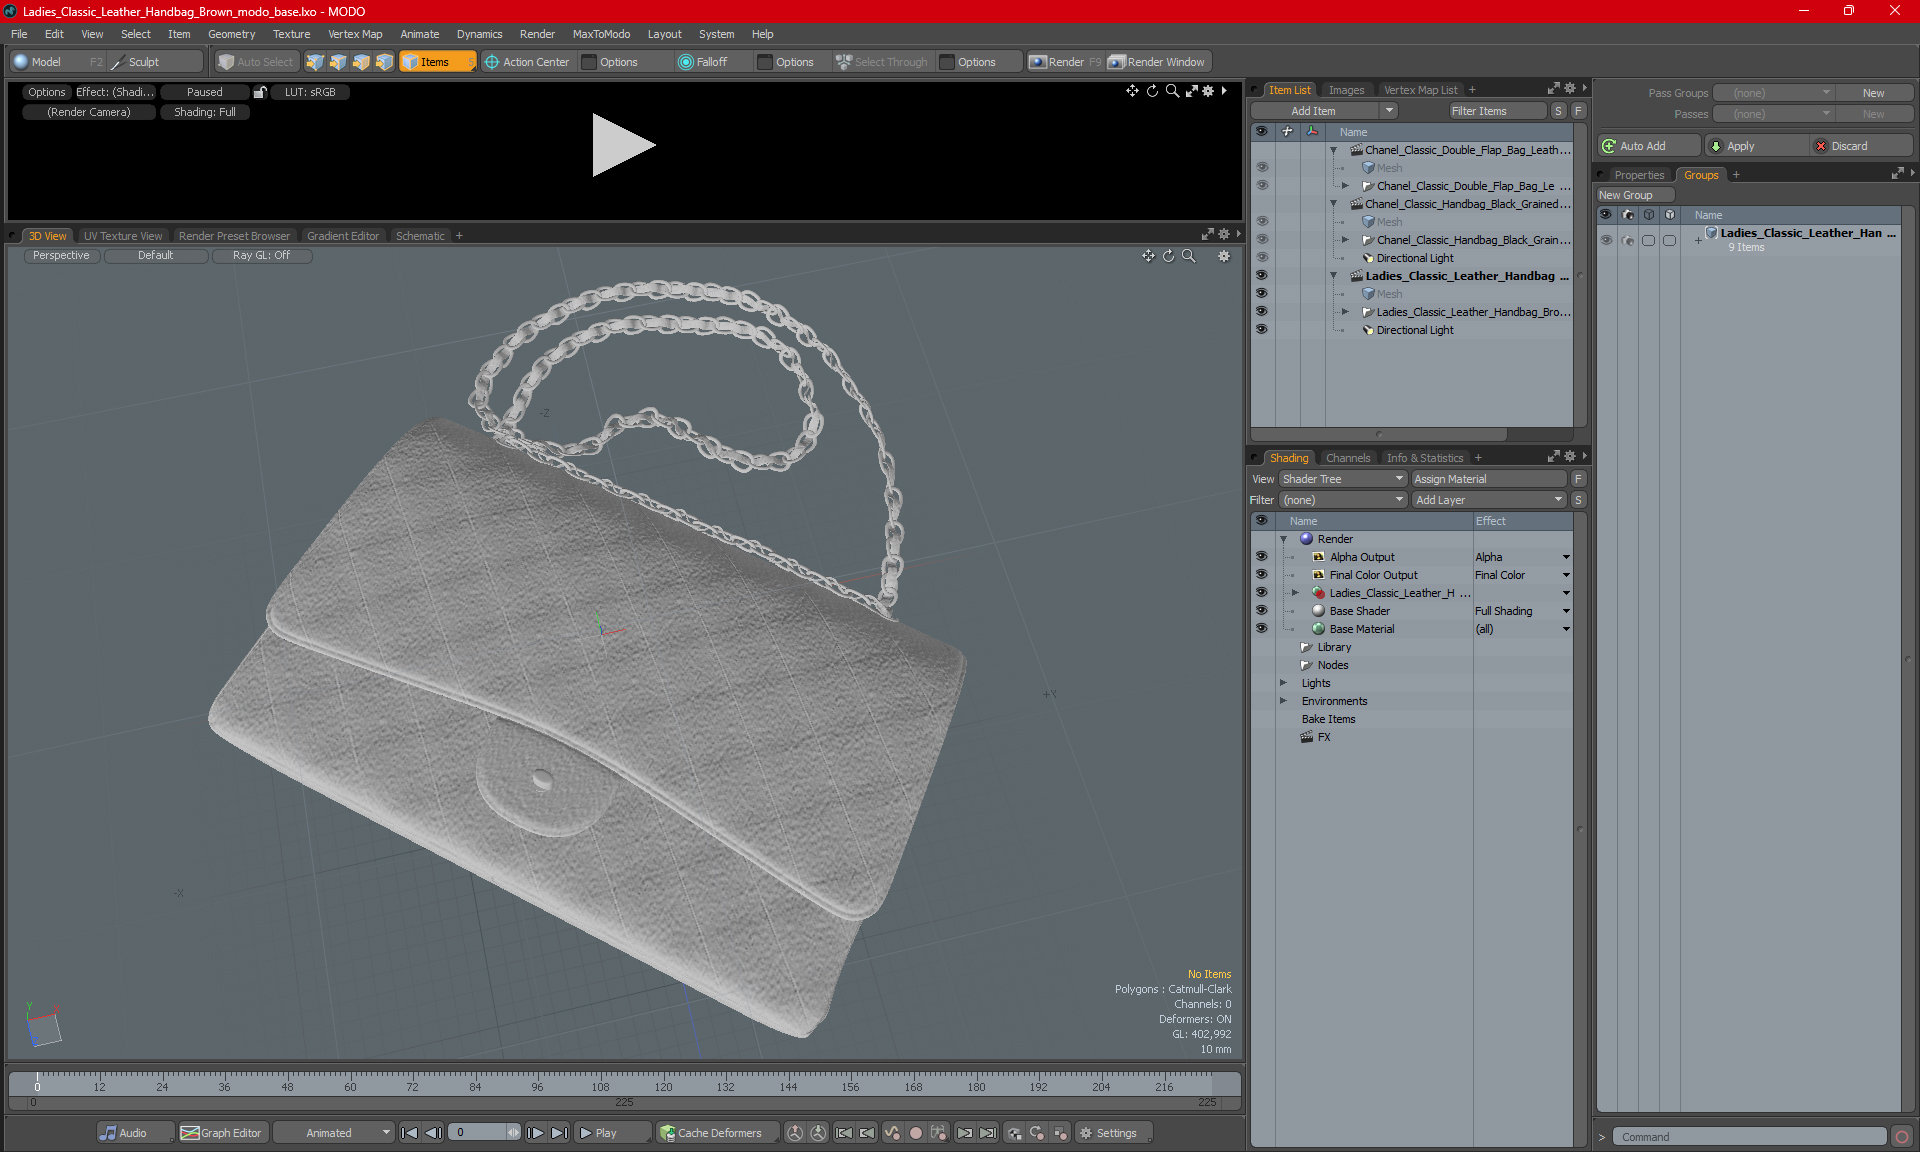
Task: Expand the Lights entry in Shader Tree
Action: click(1283, 683)
